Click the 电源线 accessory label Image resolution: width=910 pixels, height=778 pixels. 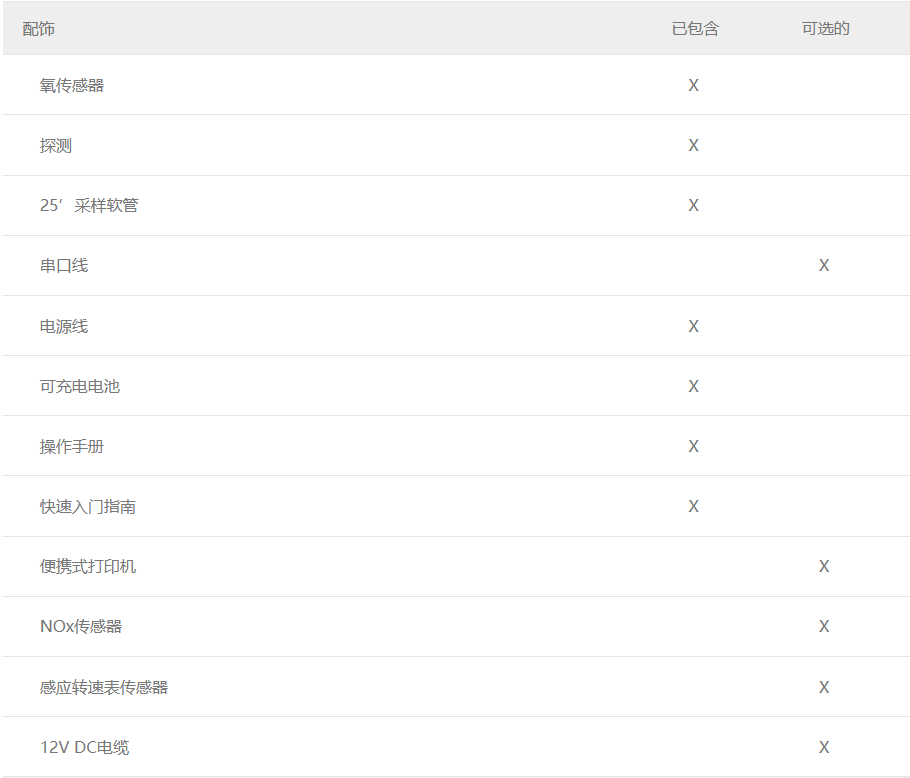pyautogui.click(x=64, y=326)
